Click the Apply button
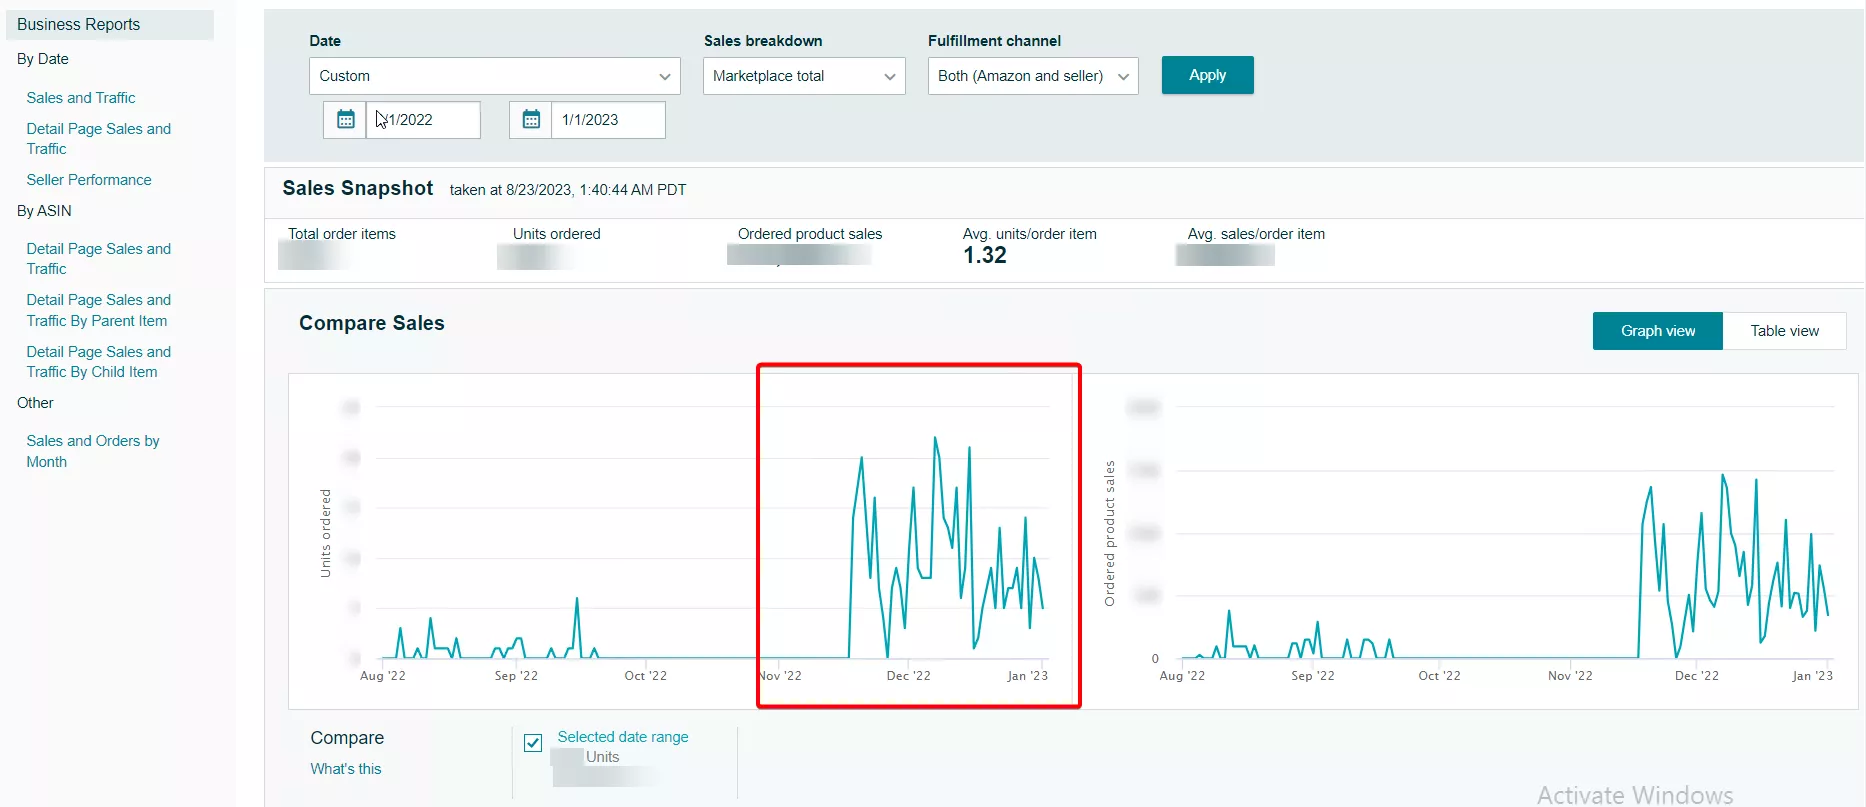Image resolution: width=1866 pixels, height=807 pixels. pos(1207,75)
